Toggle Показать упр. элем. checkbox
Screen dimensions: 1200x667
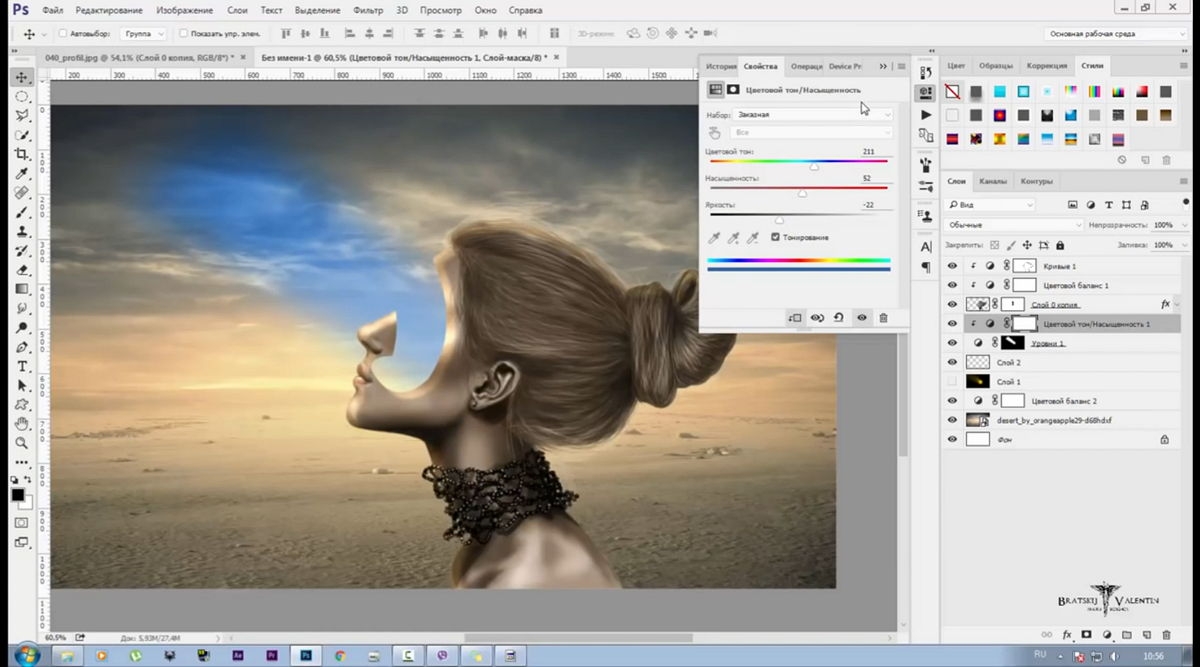click(x=183, y=34)
